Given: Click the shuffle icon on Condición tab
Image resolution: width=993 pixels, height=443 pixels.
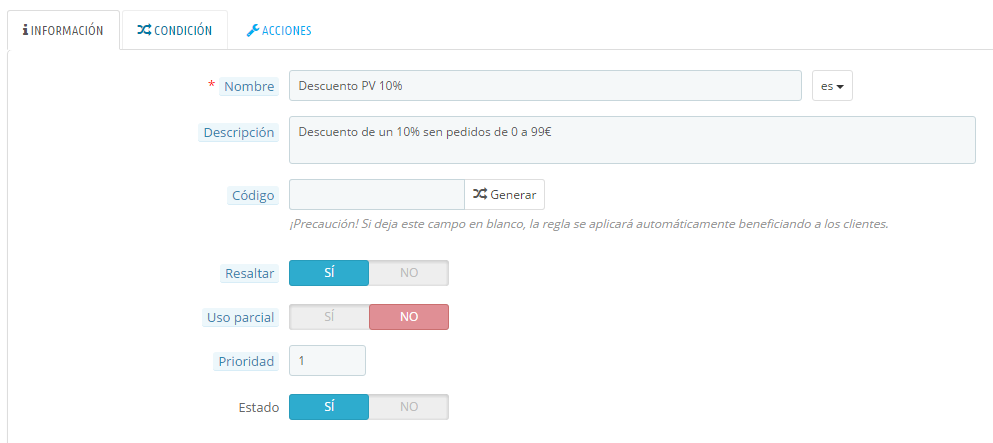Looking at the screenshot, I should [144, 30].
